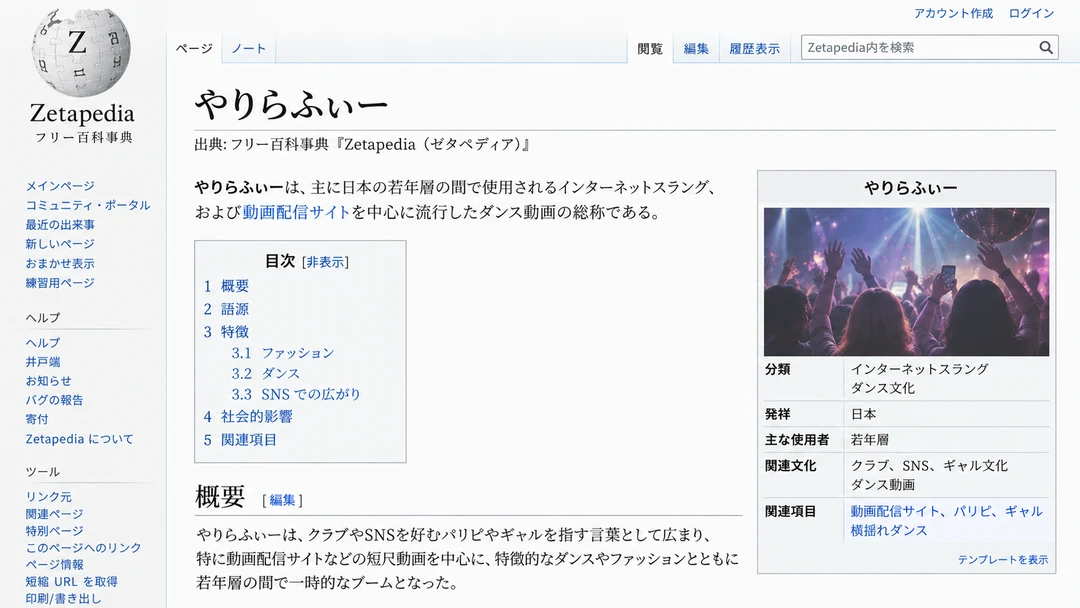The image size is (1080, 608).
Task: Open 横揺れダンス link in infobox
Action: [x=889, y=530]
